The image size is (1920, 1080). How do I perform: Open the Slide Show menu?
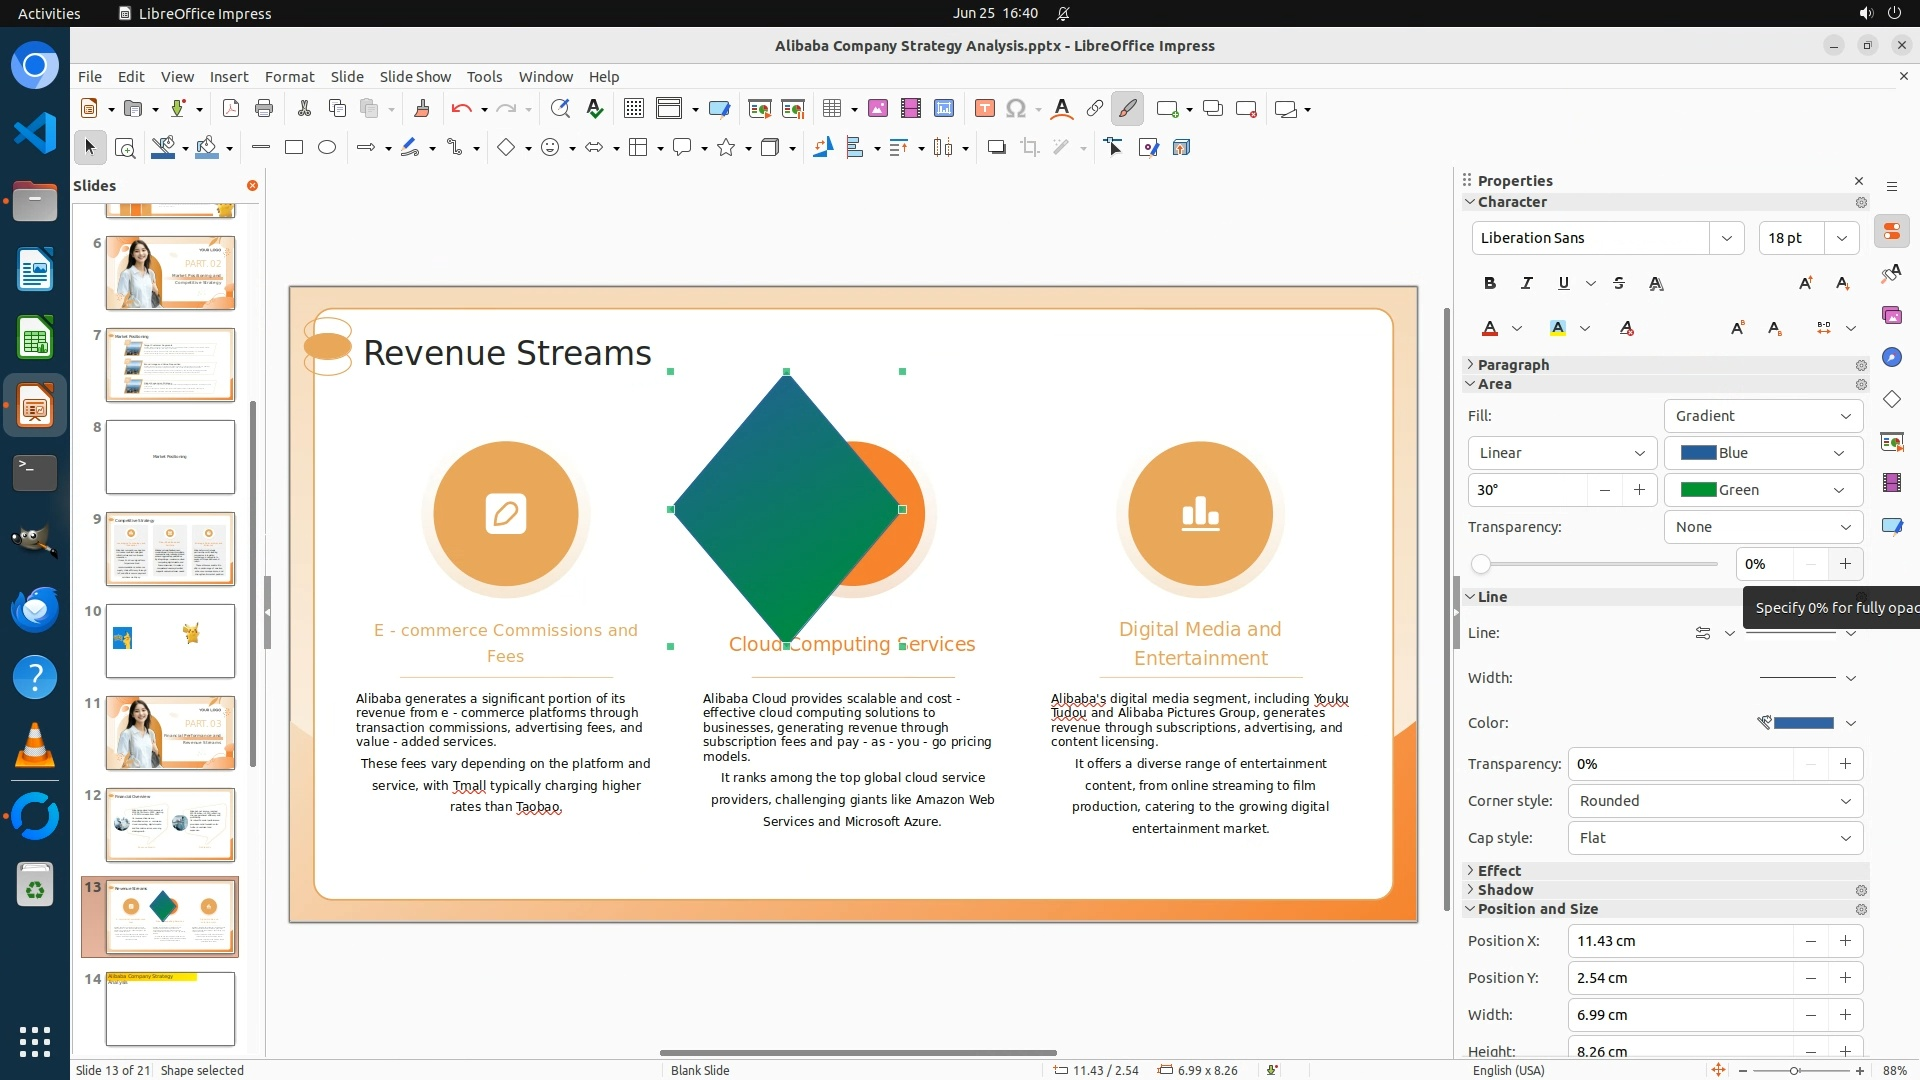415,77
